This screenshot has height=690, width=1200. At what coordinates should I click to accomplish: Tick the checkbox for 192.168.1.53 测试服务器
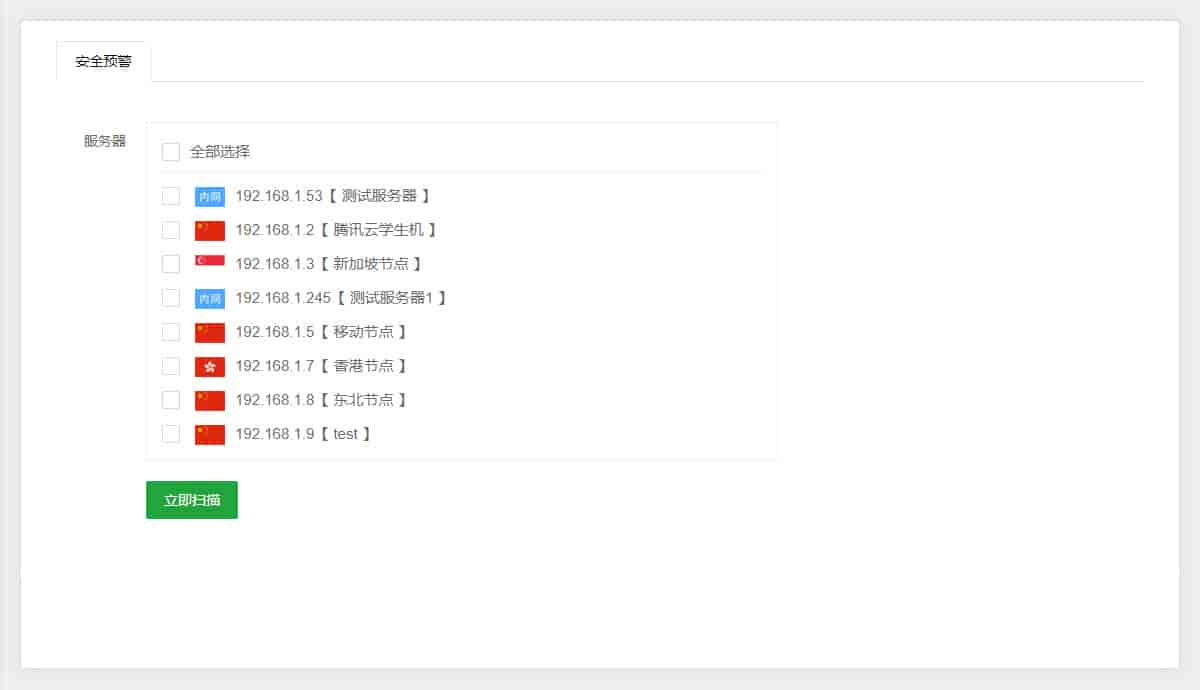point(171,196)
